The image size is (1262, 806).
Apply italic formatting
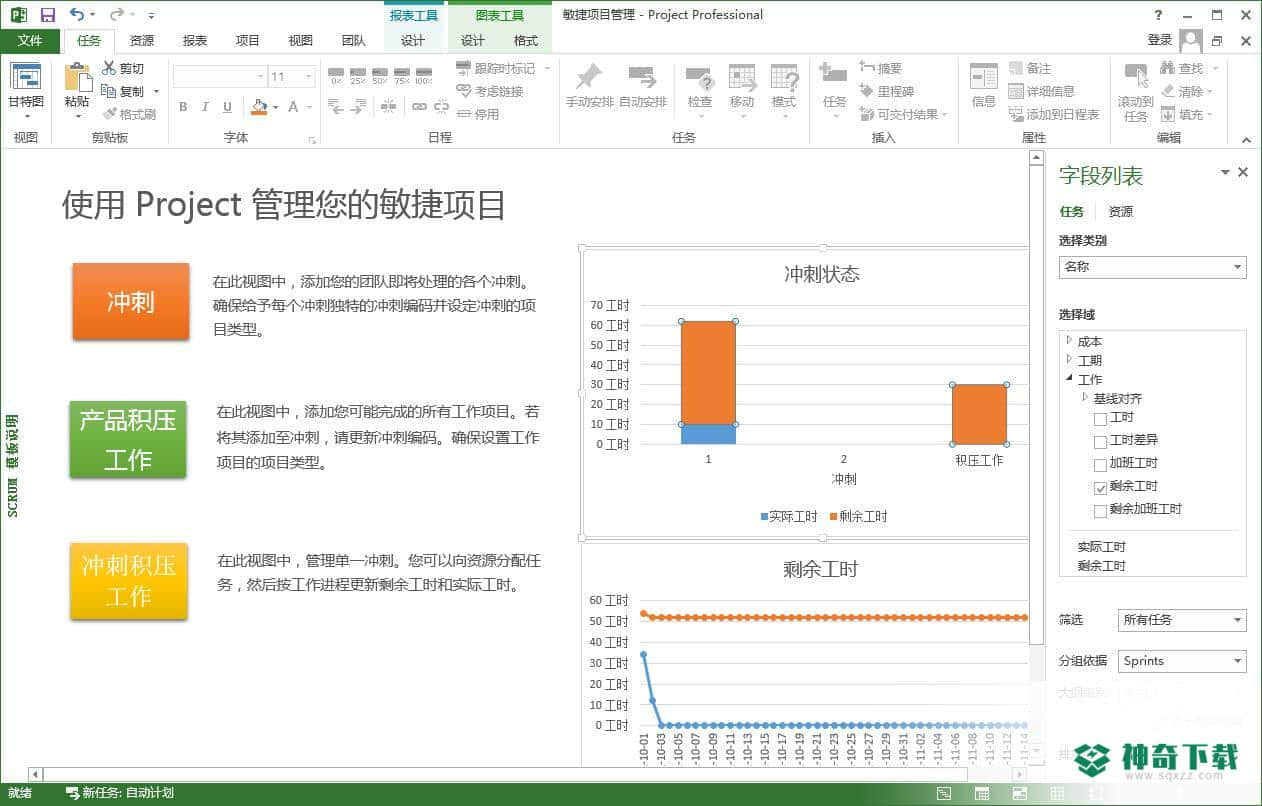[205, 107]
